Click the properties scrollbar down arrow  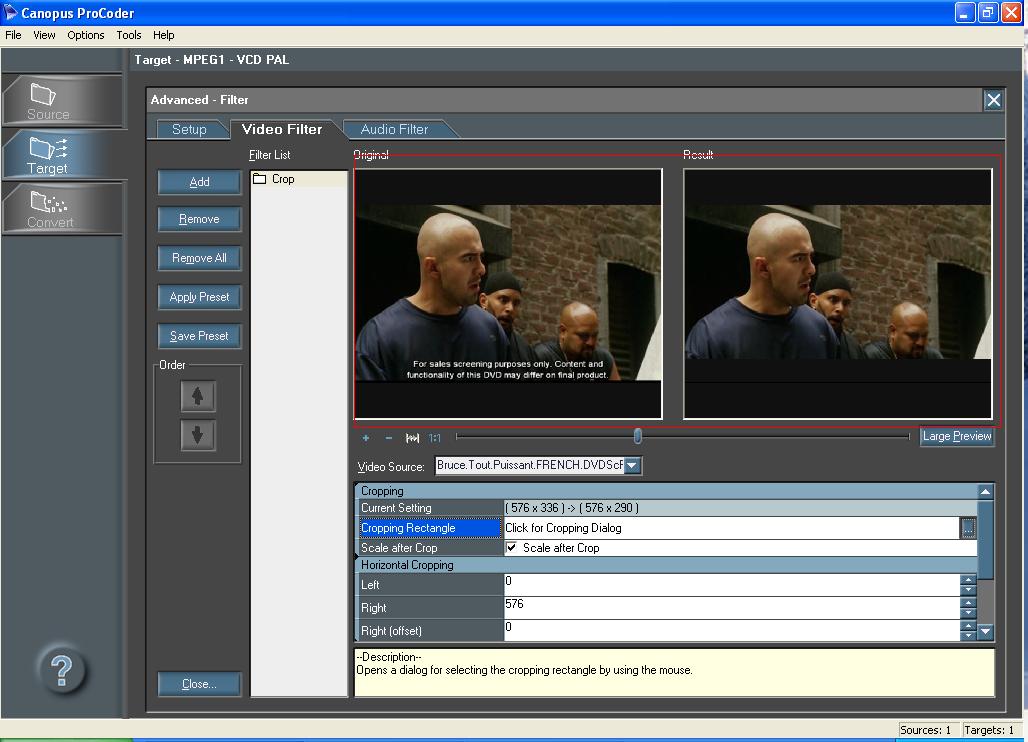(x=985, y=632)
